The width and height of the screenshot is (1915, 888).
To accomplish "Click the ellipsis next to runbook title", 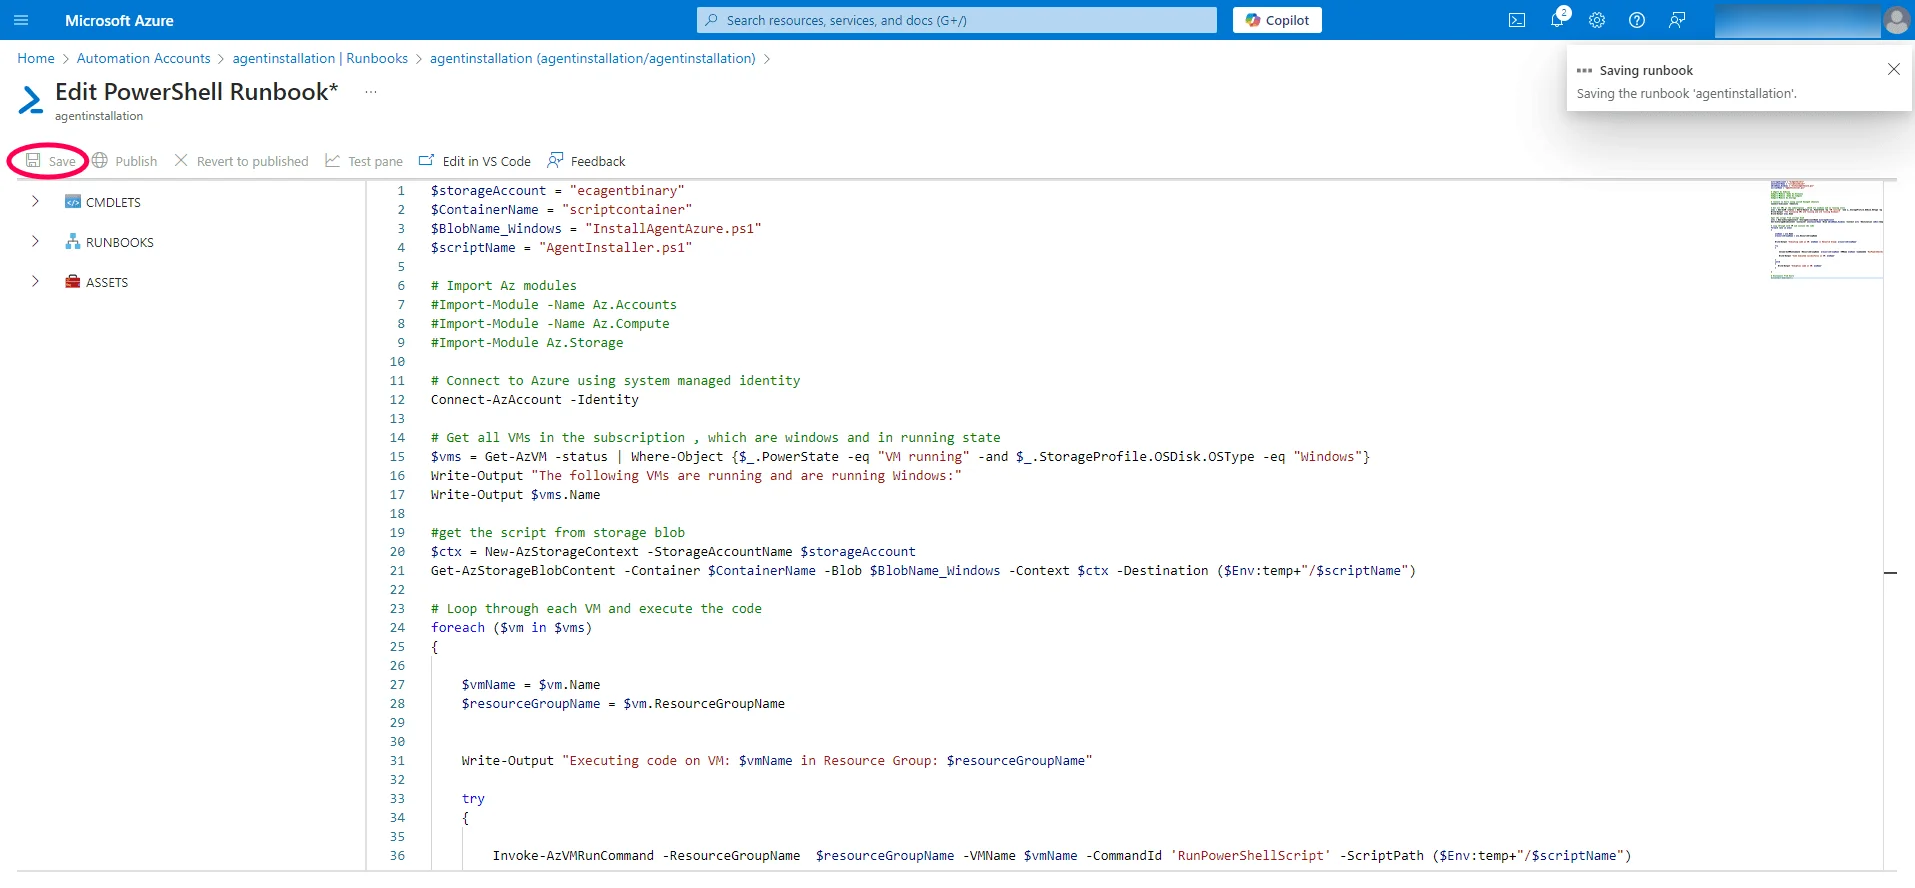I will [x=371, y=92].
